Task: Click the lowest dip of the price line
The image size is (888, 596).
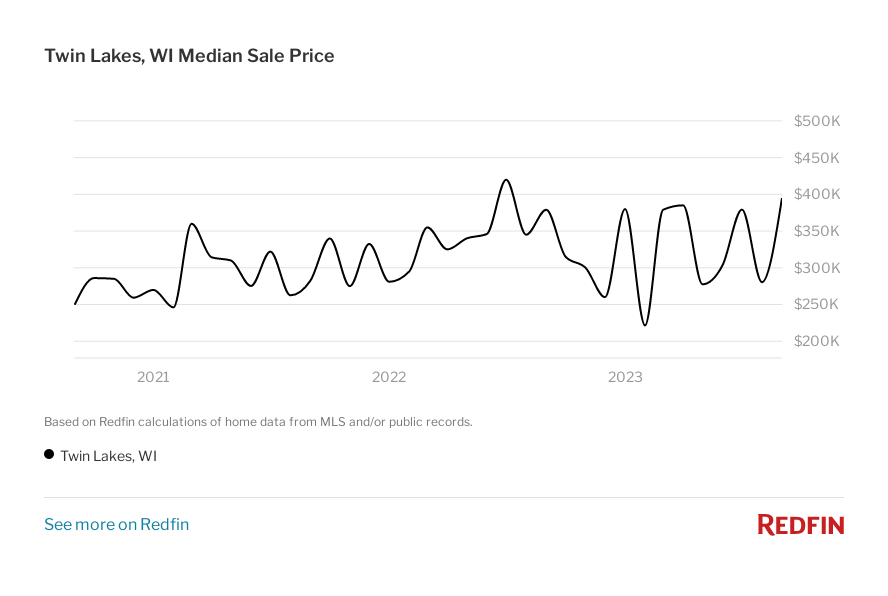Action: pos(645,325)
